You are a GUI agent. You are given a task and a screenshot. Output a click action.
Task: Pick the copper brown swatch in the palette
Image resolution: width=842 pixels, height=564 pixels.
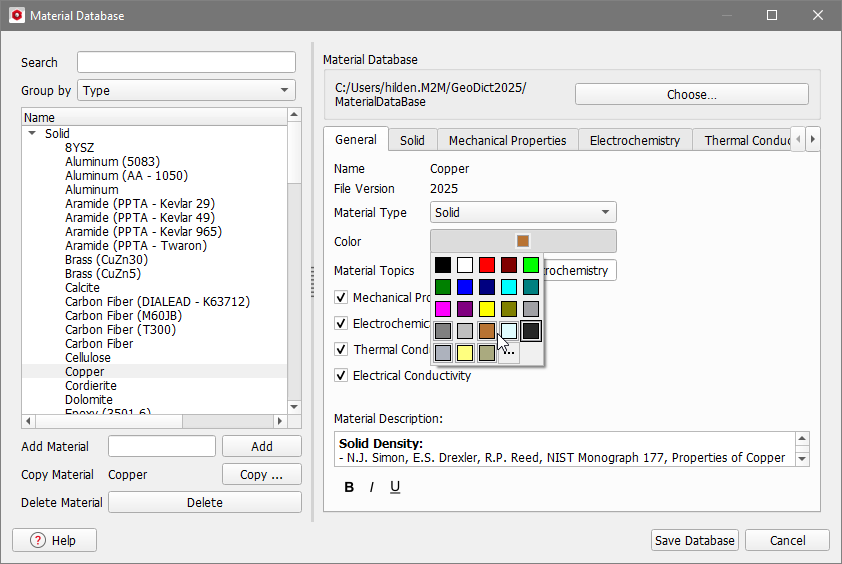pos(487,331)
